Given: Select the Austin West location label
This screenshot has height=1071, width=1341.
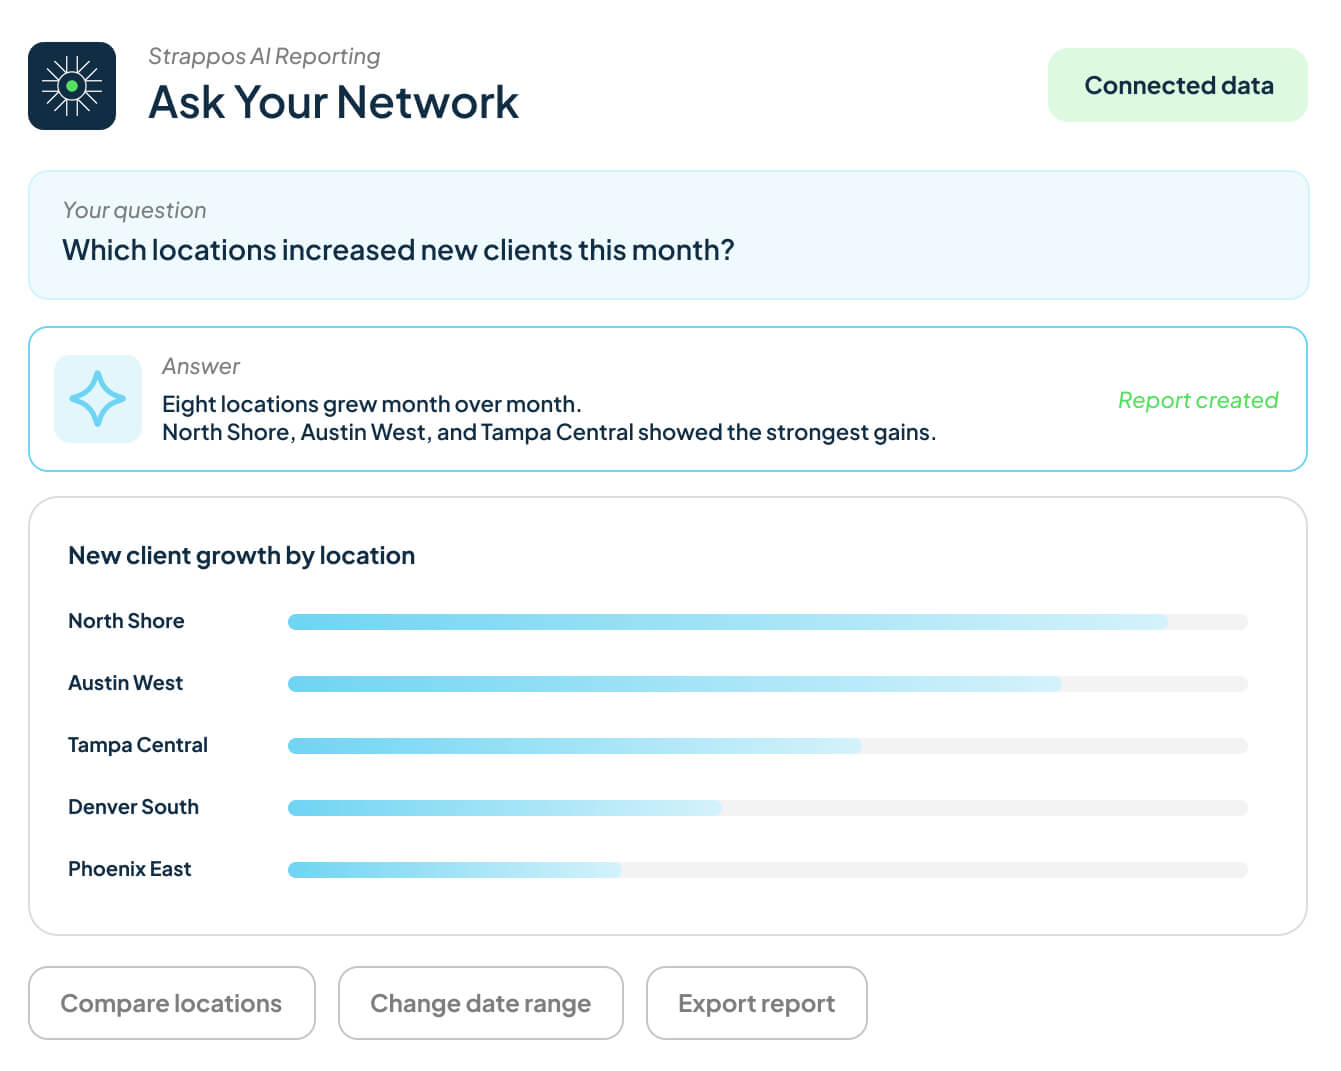Looking at the screenshot, I should (125, 683).
